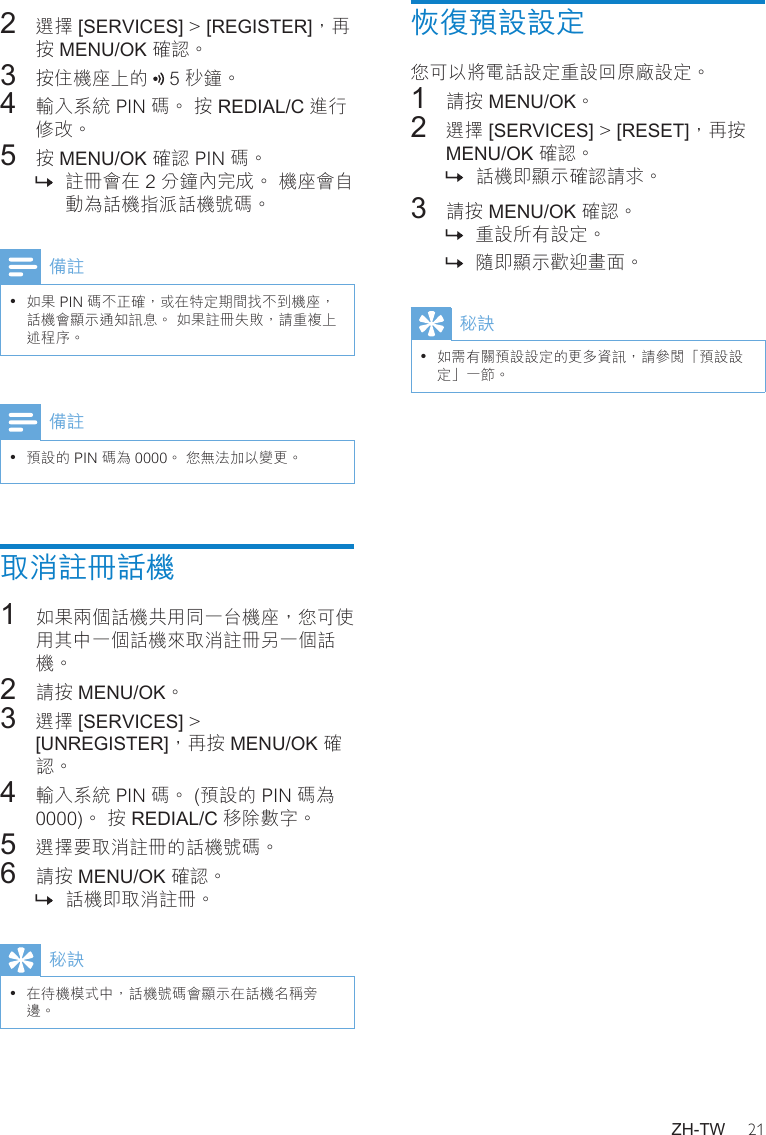The width and height of the screenshot is (766, 1135).
Task: Click the text [SERVICES] > [REGISTER]
Action: 195,27
